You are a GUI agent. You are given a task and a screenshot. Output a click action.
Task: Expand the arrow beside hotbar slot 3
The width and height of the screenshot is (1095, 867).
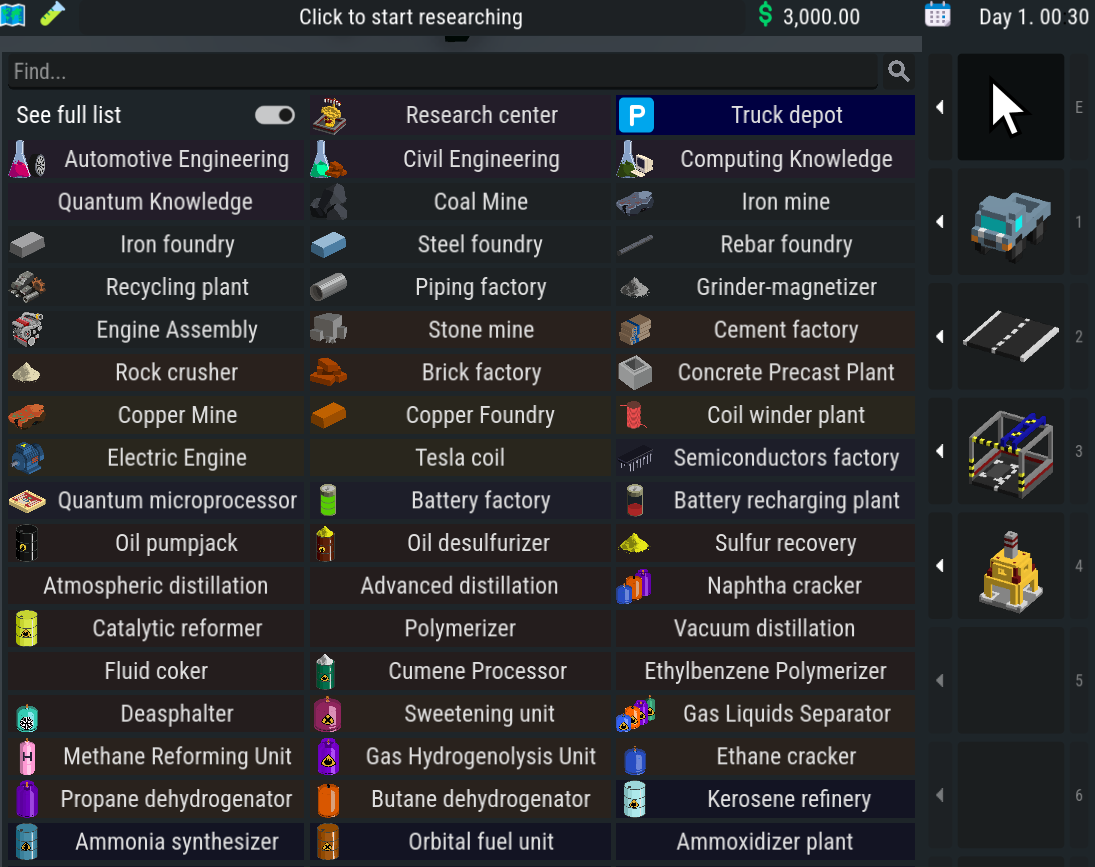click(x=940, y=452)
